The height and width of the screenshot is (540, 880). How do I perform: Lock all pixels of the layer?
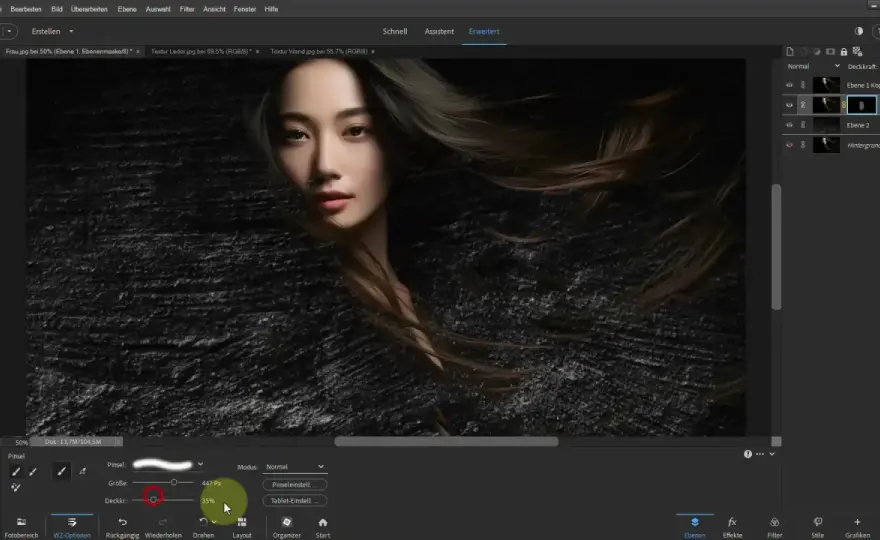pos(844,52)
